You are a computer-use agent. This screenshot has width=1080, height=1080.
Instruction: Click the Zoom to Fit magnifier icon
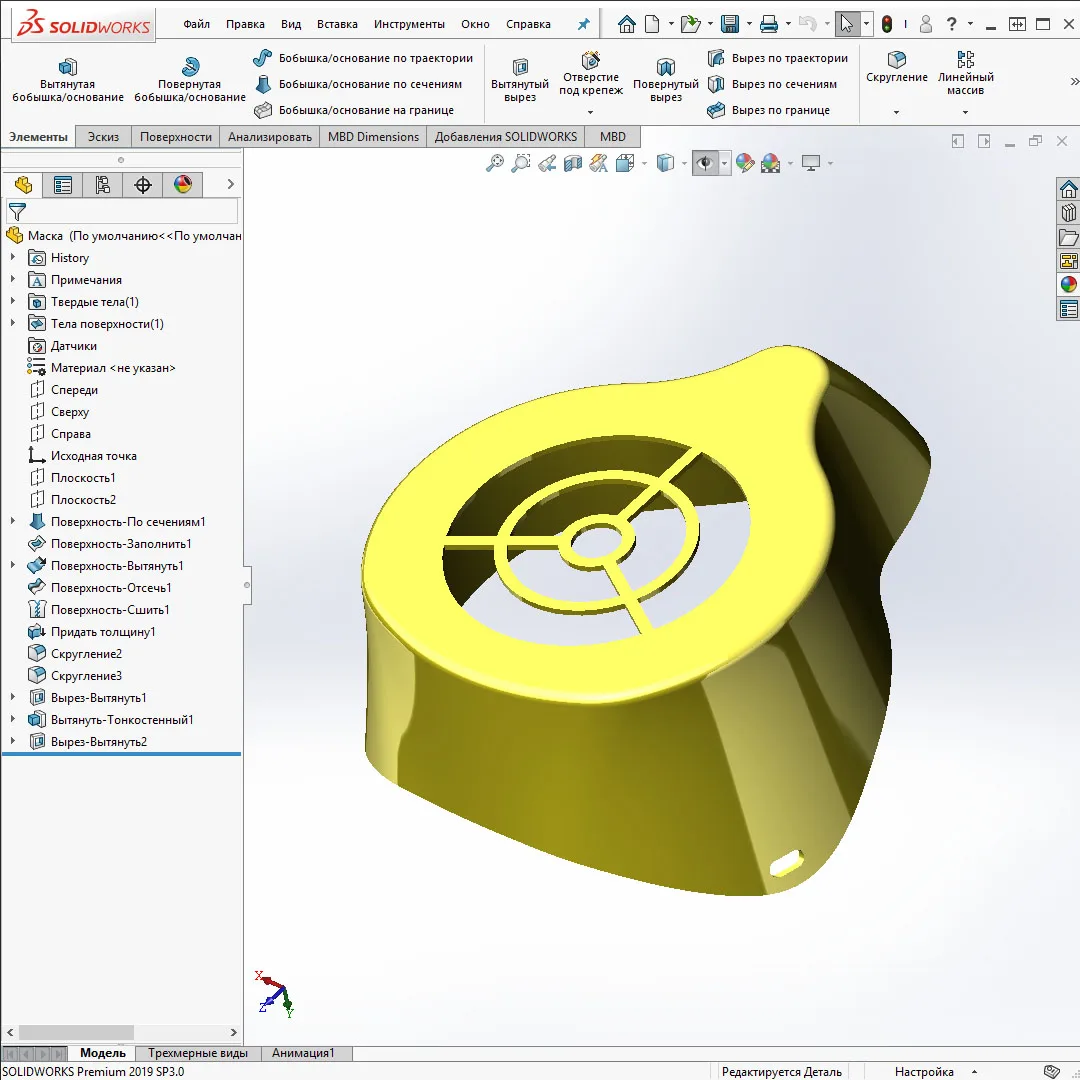(x=495, y=163)
